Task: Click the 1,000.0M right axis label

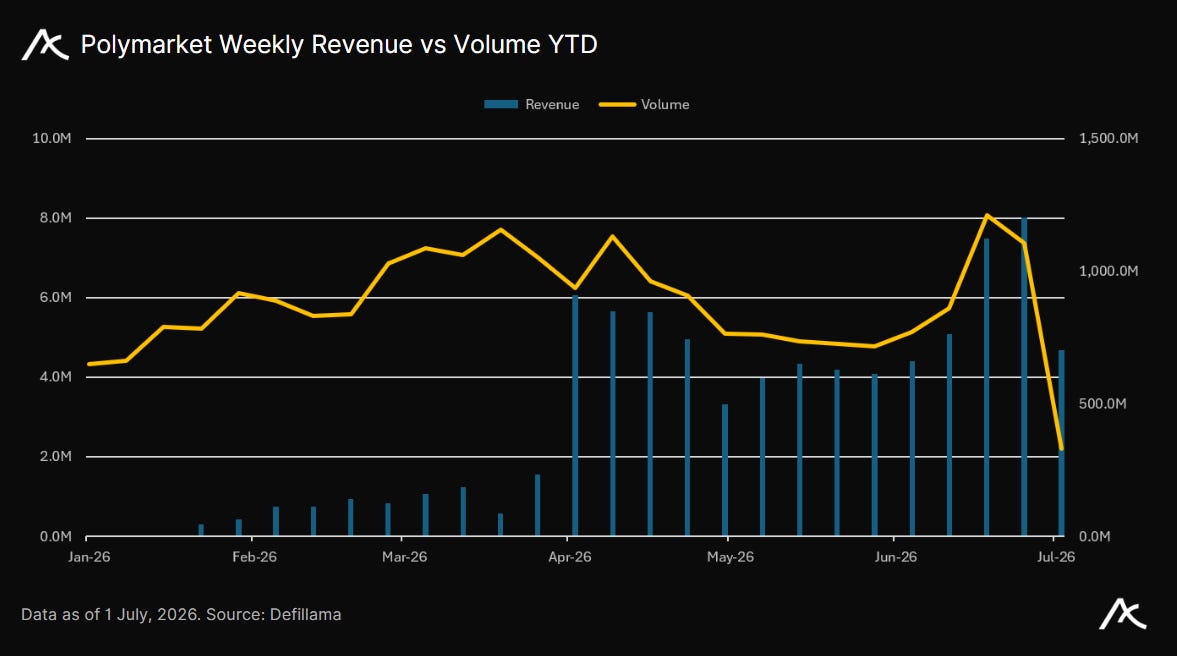Action: click(x=1109, y=271)
